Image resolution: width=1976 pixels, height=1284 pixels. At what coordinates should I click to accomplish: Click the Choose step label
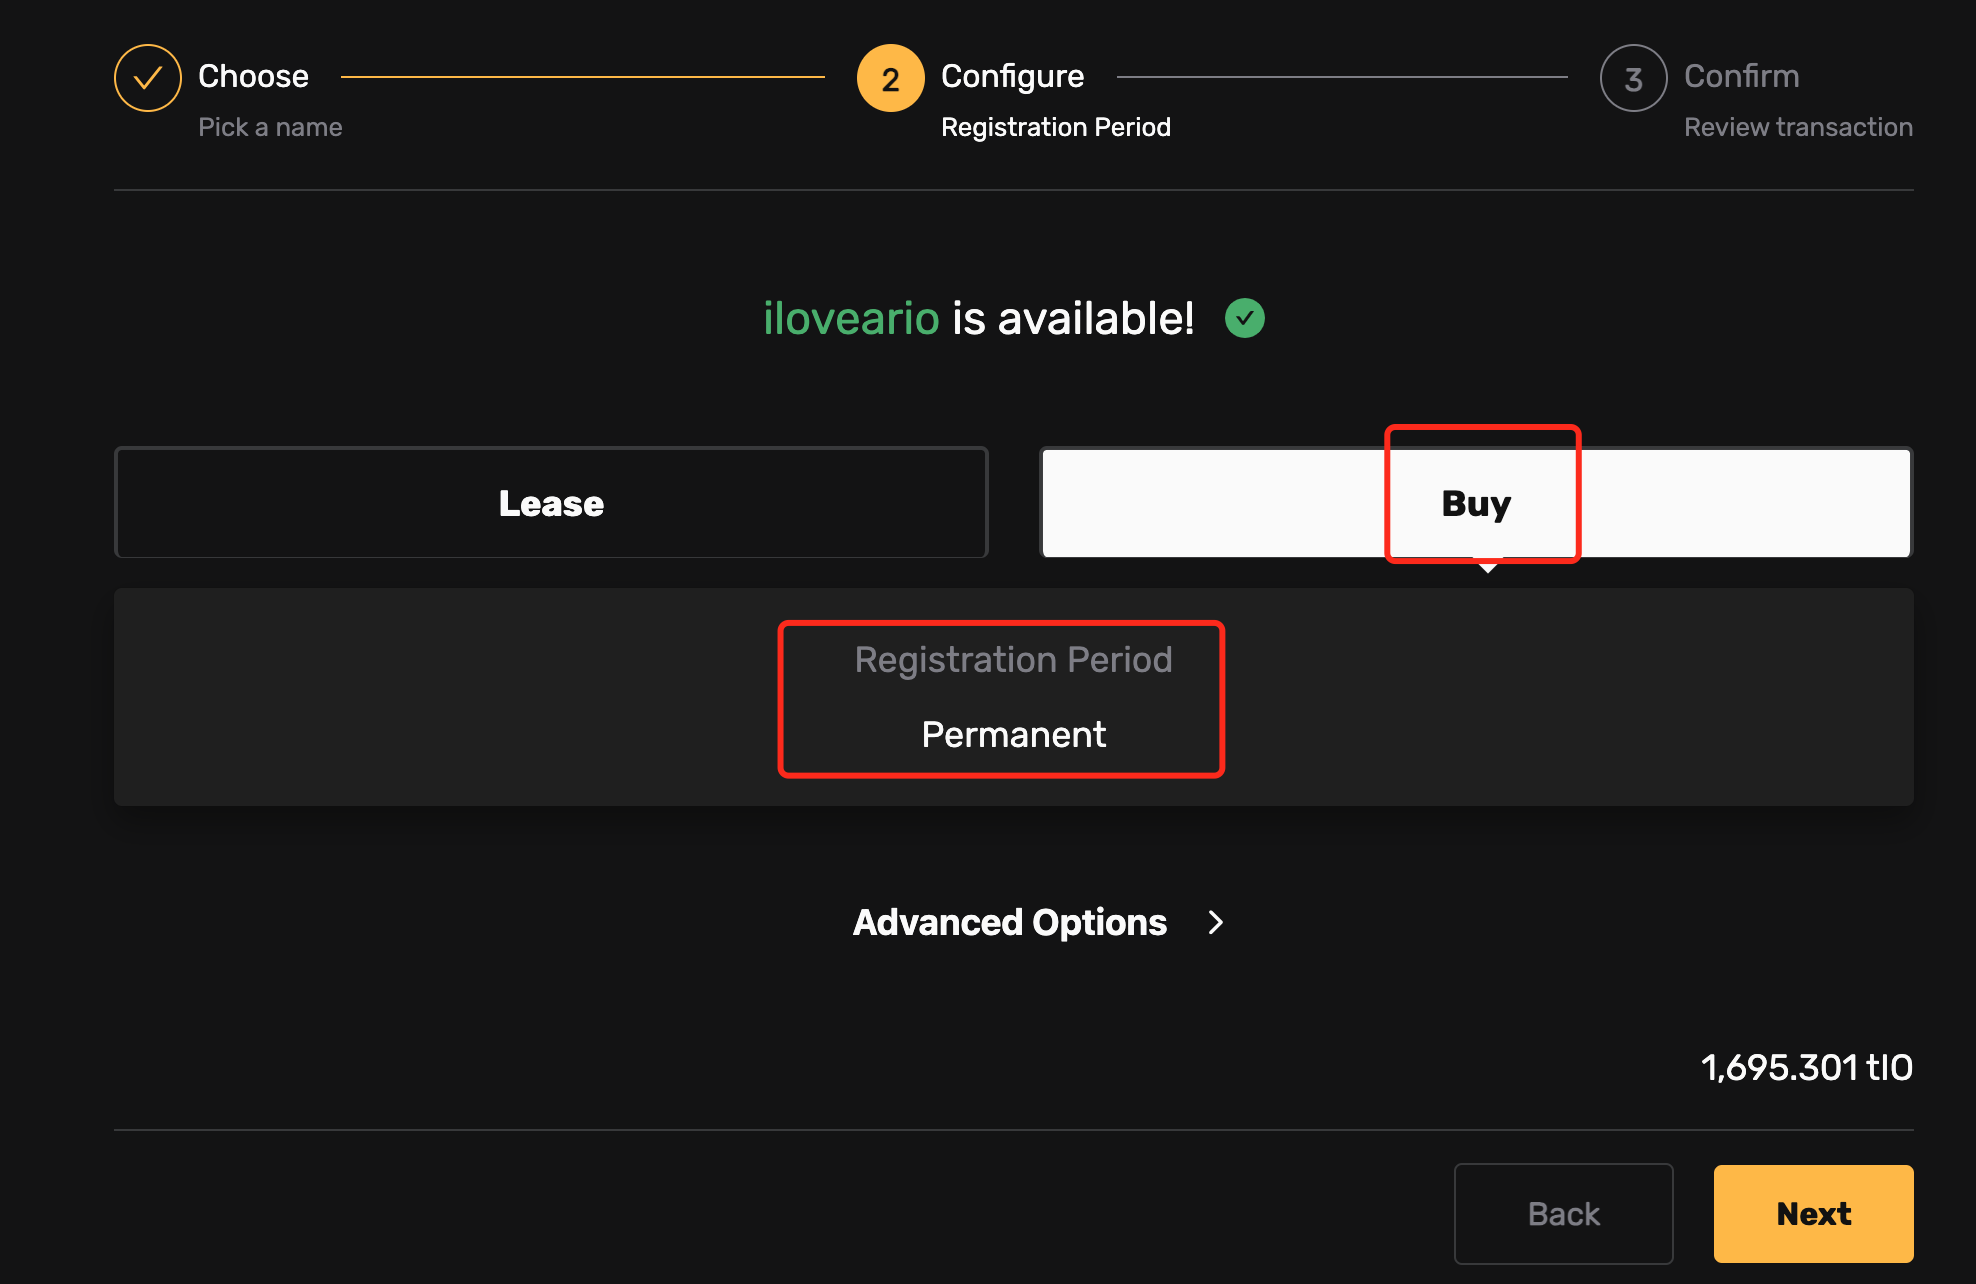coord(251,75)
